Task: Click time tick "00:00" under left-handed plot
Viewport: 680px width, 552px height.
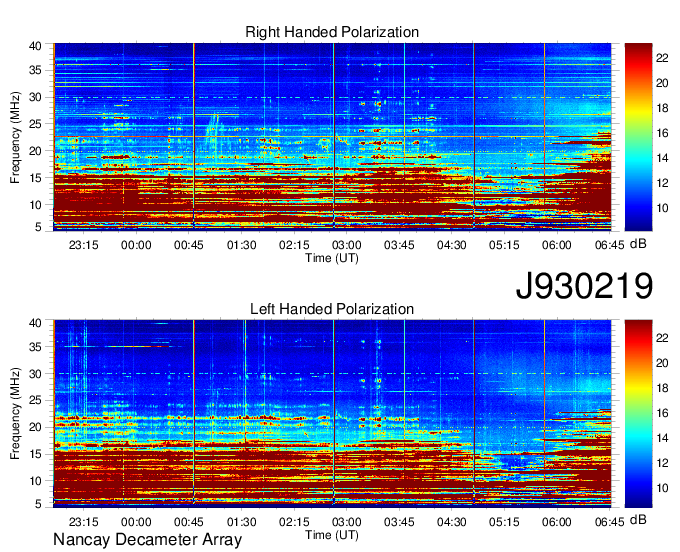Action: coord(136,522)
